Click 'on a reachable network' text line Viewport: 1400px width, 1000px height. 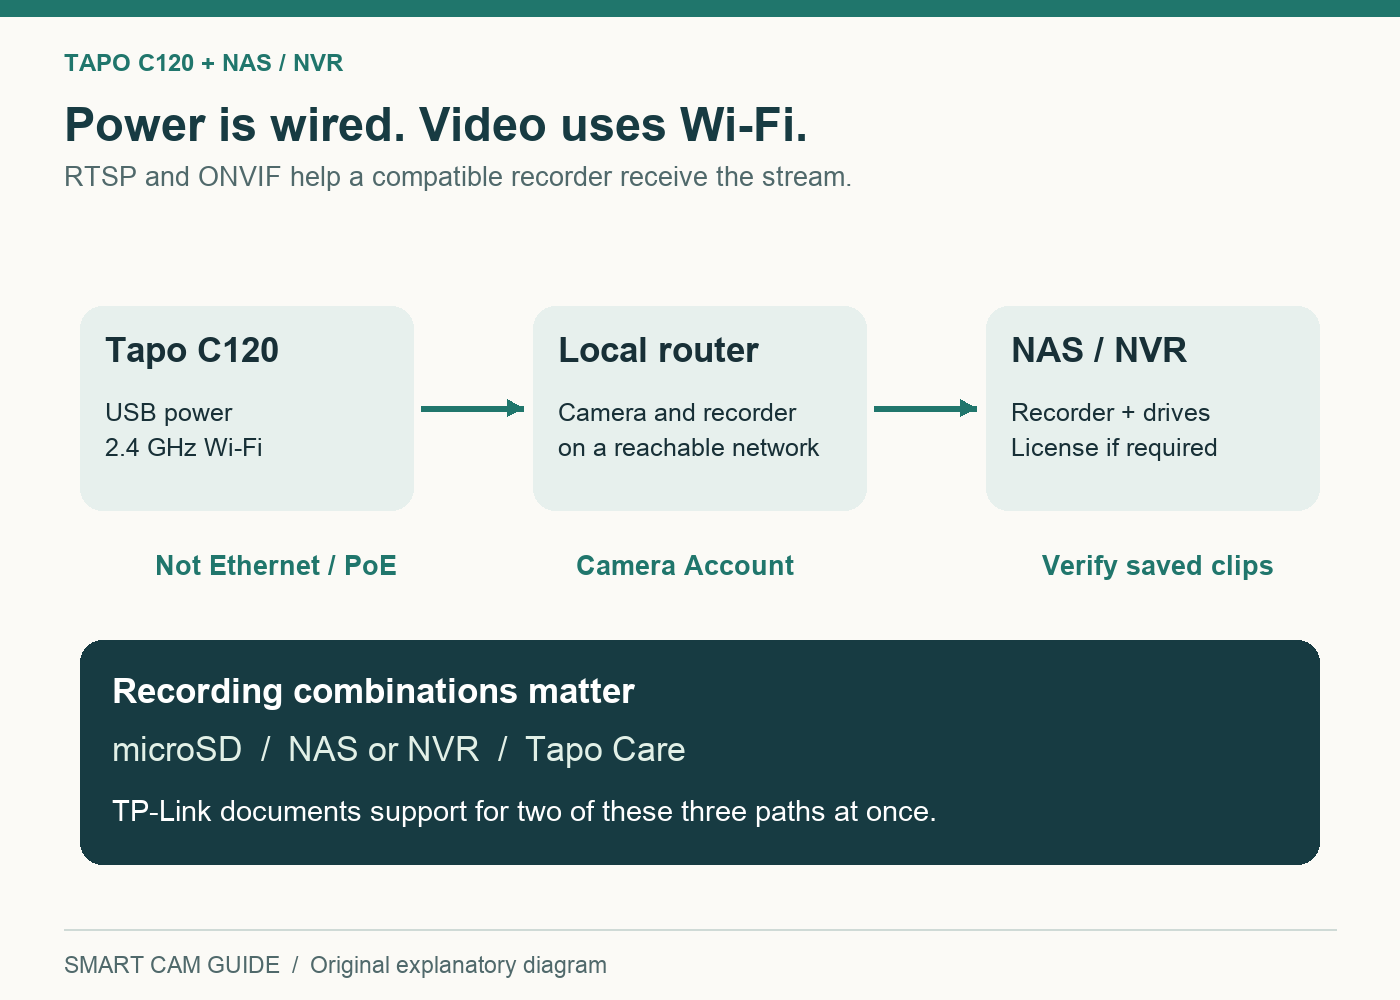coord(689,448)
